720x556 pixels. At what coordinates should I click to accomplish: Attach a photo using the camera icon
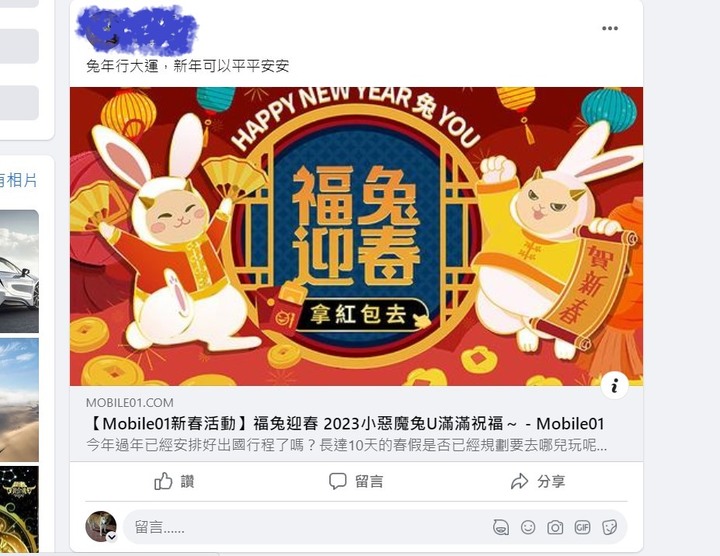pyautogui.click(x=555, y=528)
